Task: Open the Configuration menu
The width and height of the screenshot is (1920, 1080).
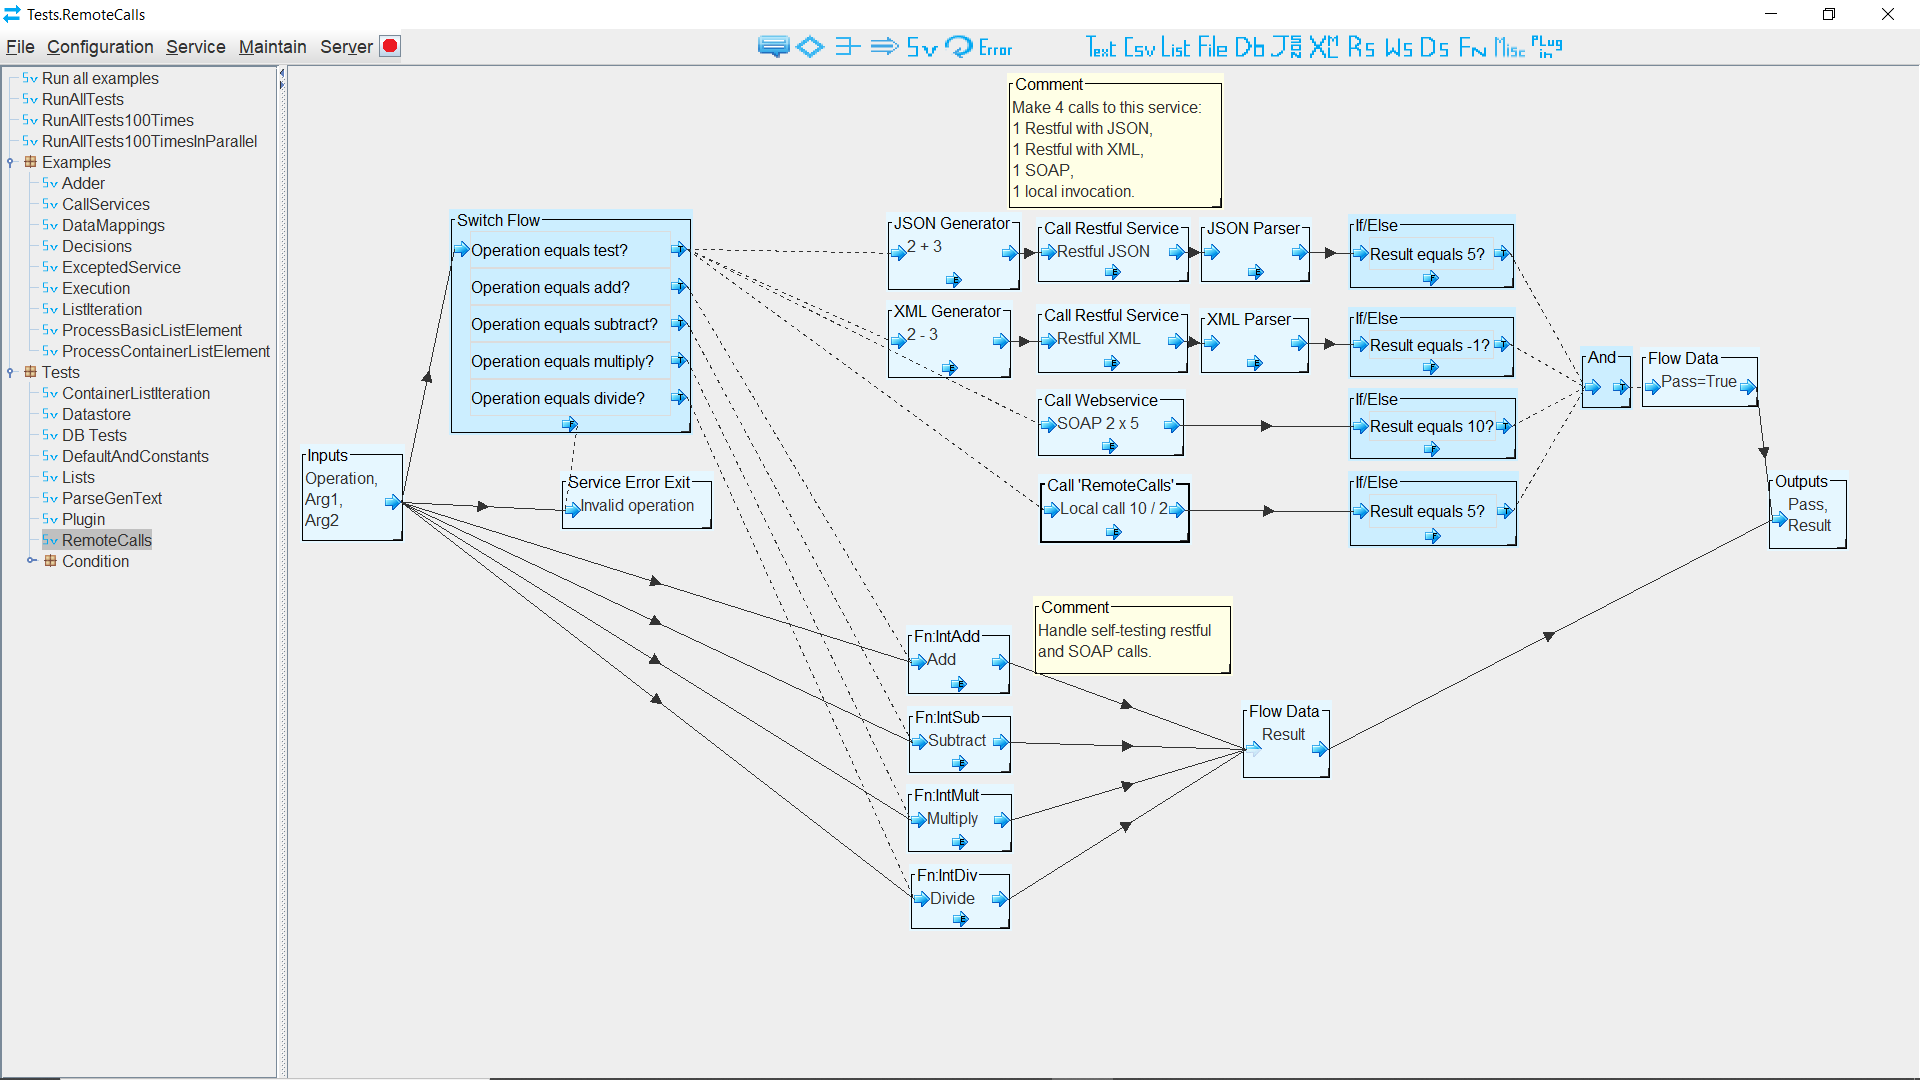Action: coord(100,47)
